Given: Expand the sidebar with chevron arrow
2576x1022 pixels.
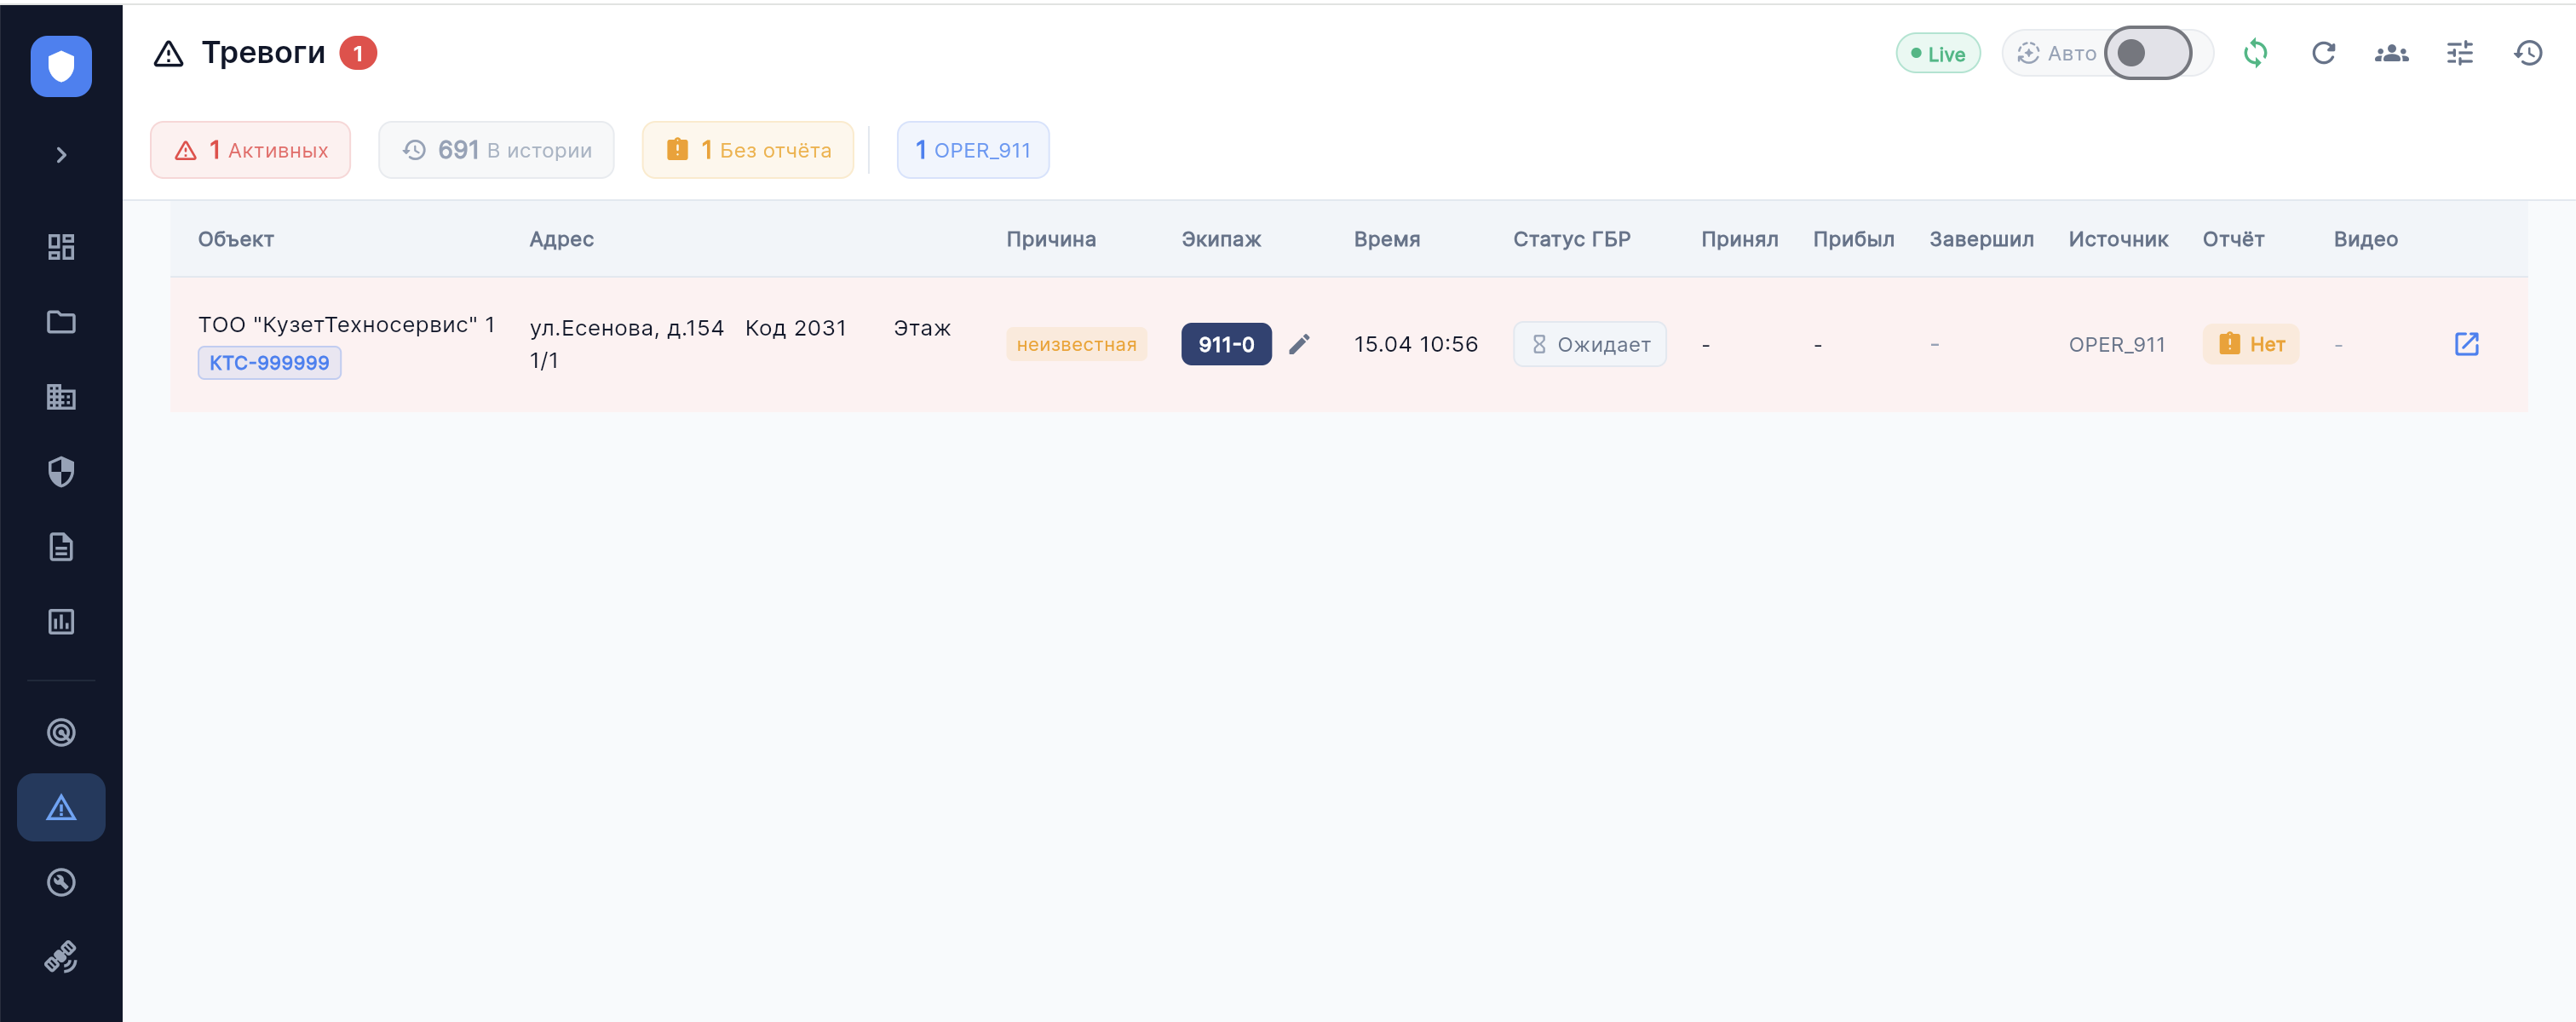Looking at the screenshot, I should pos(61,155).
